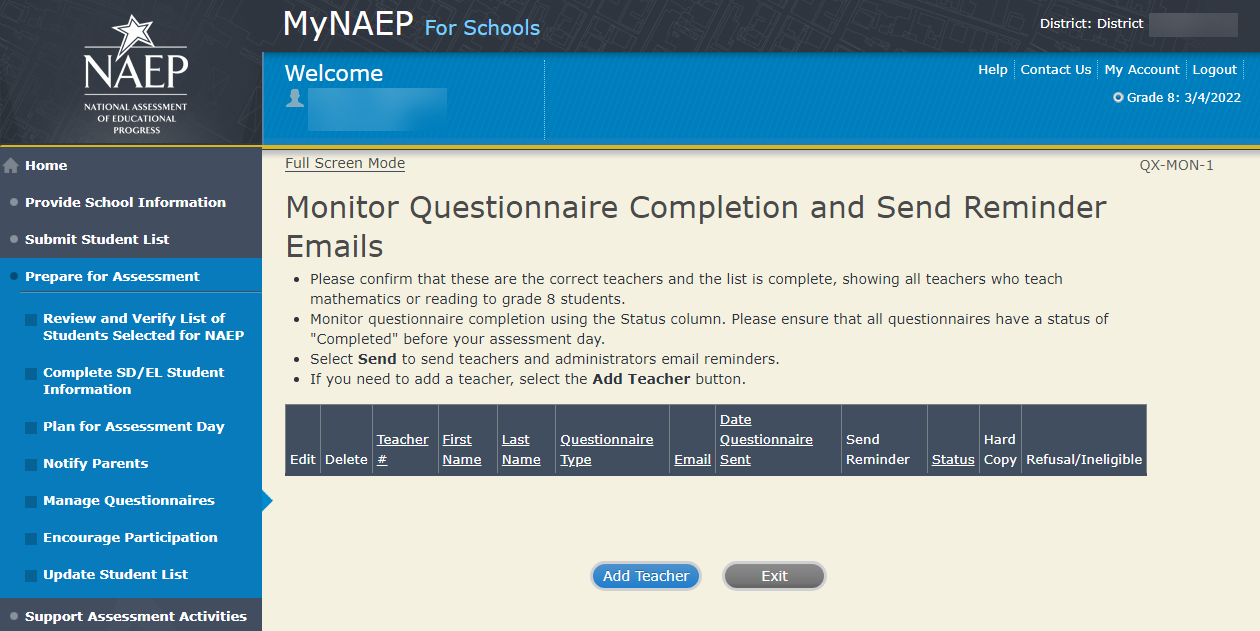Click the Home house icon
The height and width of the screenshot is (631, 1260).
pos(12,166)
